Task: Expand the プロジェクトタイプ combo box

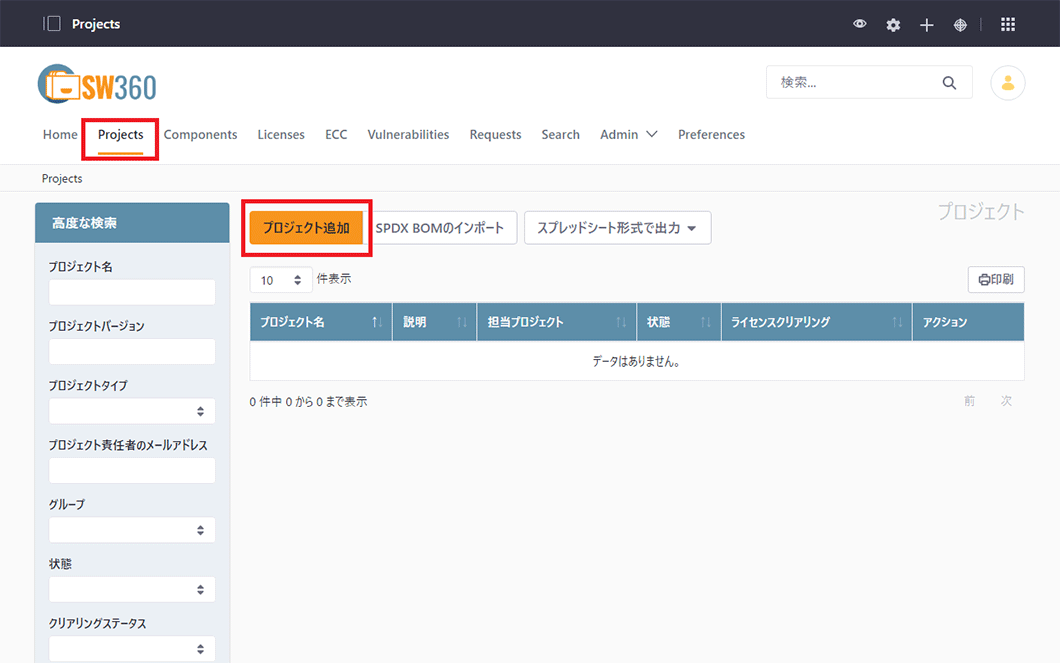Action: [132, 411]
